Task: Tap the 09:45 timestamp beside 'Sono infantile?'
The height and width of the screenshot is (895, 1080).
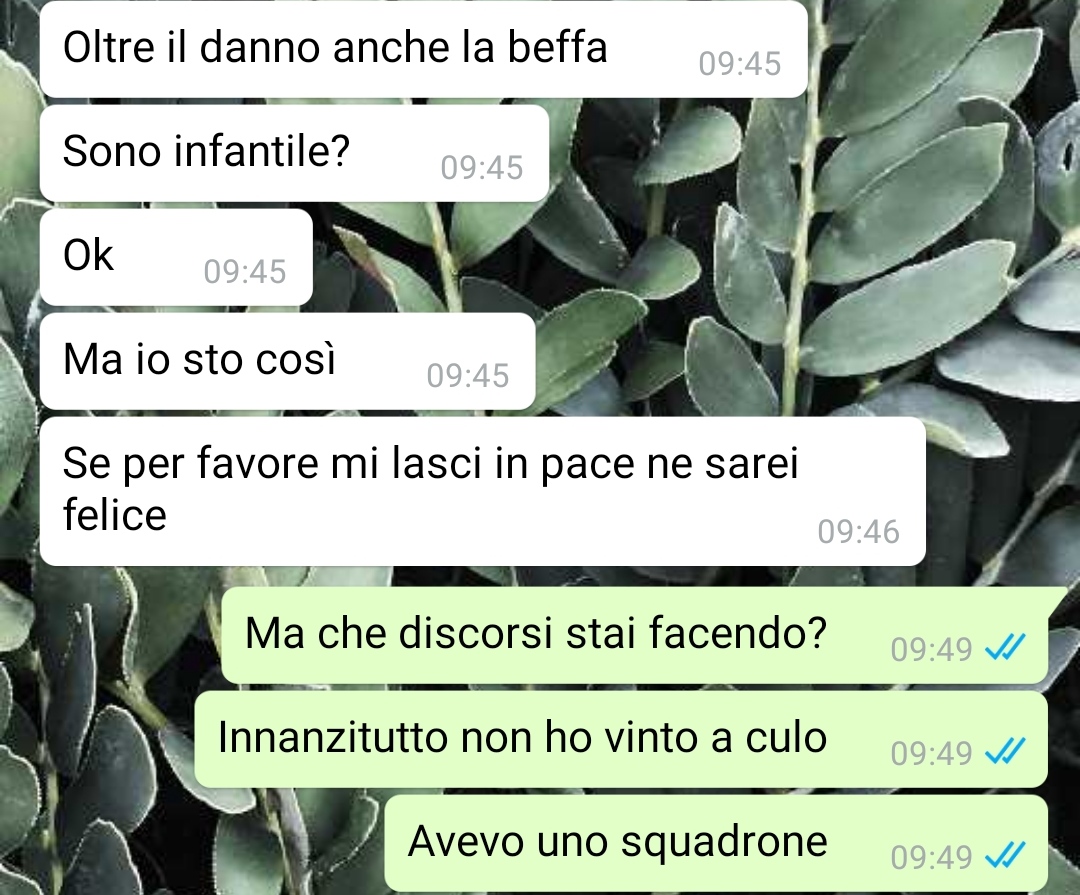Action: click(x=481, y=167)
